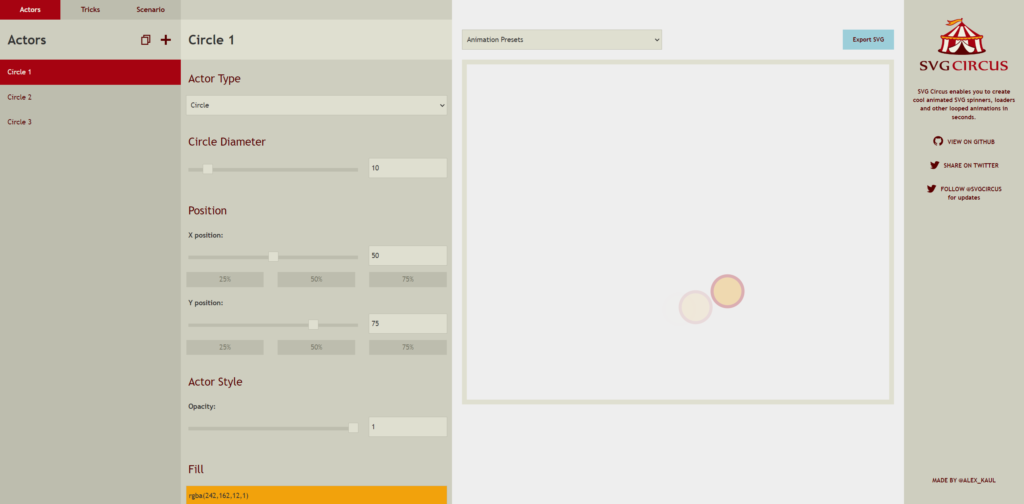The height and width of the screenshot is (504, 1024).
Task: Duplicate the actor with the copy icon
Action: pos(146,40)
